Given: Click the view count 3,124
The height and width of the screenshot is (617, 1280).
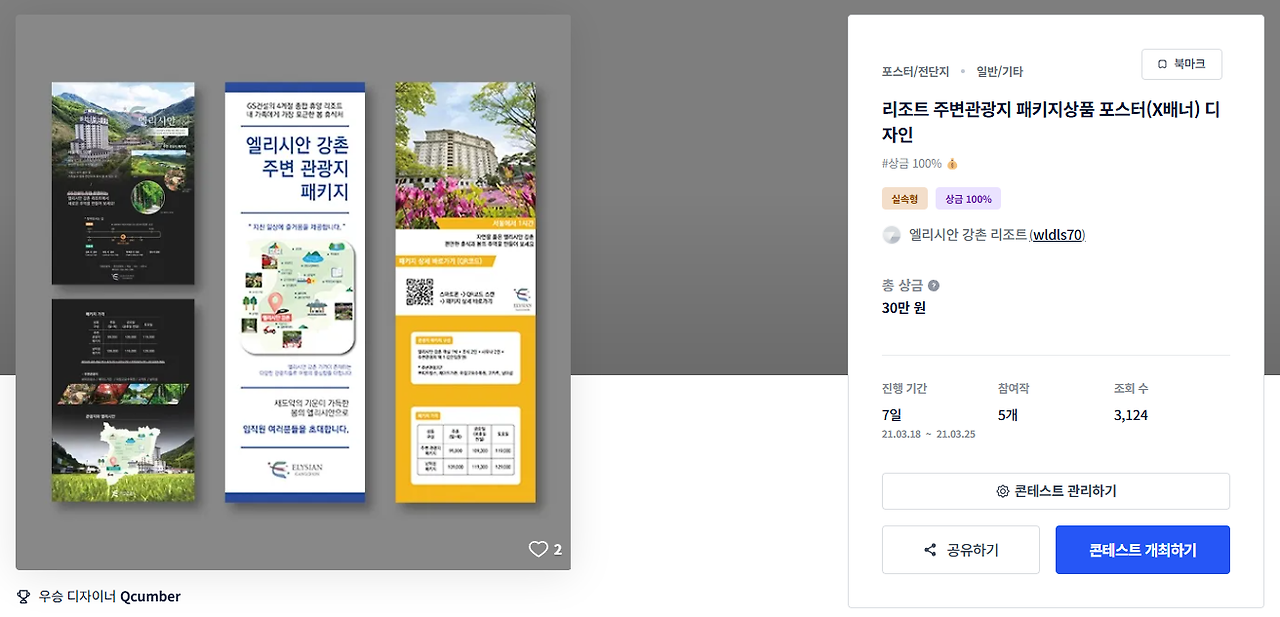Looking at the screenshot, I should click(1131, 415).
